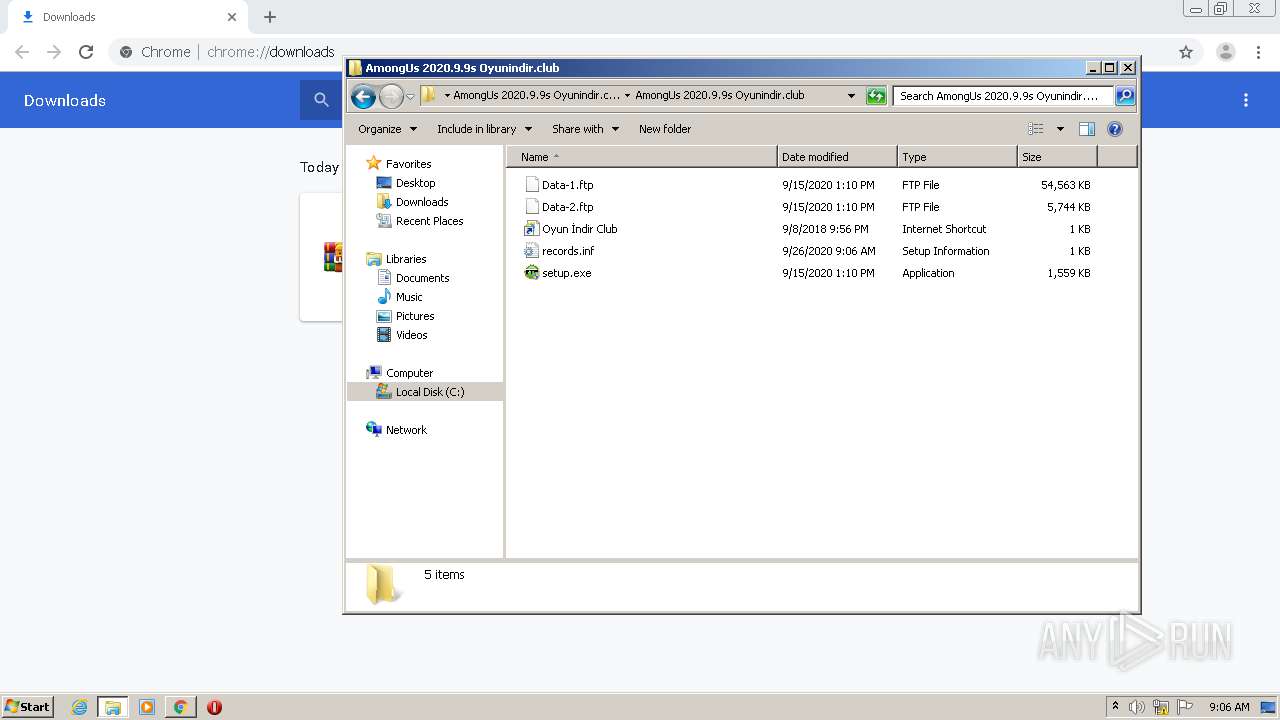1280x720 pixels.
Task: Sort files by the Type column
Action: pyautogui.click(x=957, y=157)
